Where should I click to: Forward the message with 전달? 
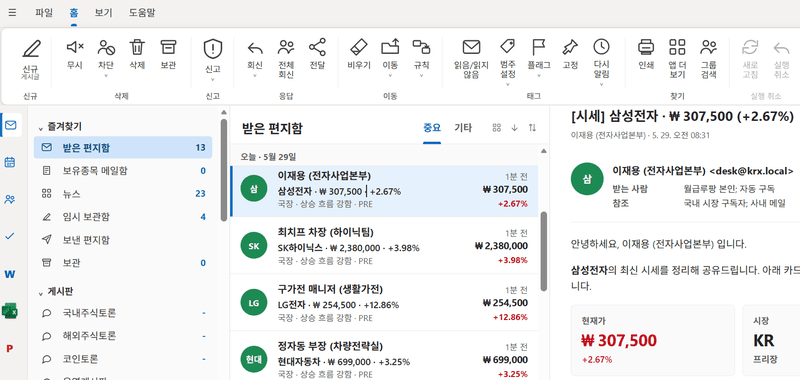click(317, 55)
